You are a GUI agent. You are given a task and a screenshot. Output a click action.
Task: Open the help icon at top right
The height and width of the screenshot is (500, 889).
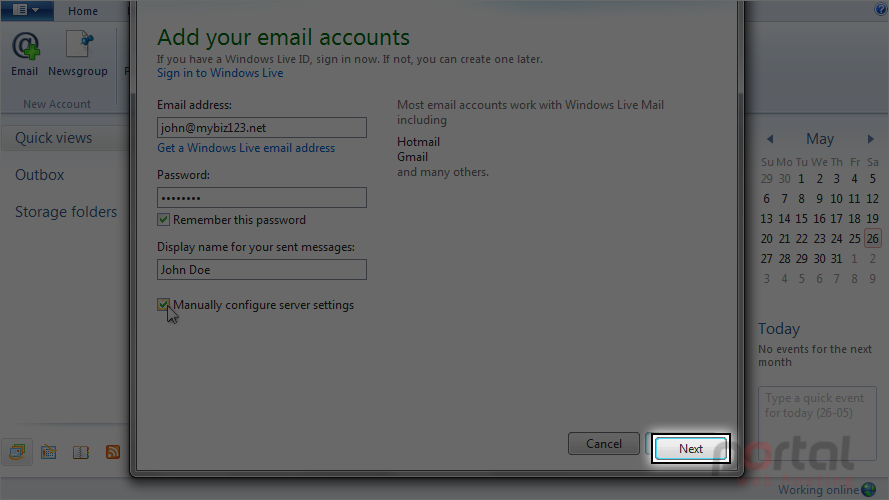pos(882,9)
